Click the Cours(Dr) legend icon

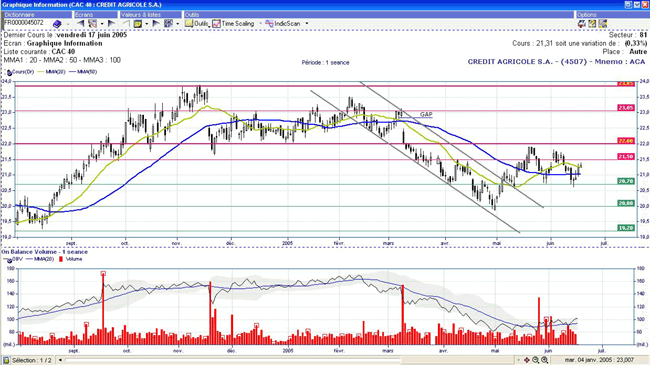click(x=9, y=73)
